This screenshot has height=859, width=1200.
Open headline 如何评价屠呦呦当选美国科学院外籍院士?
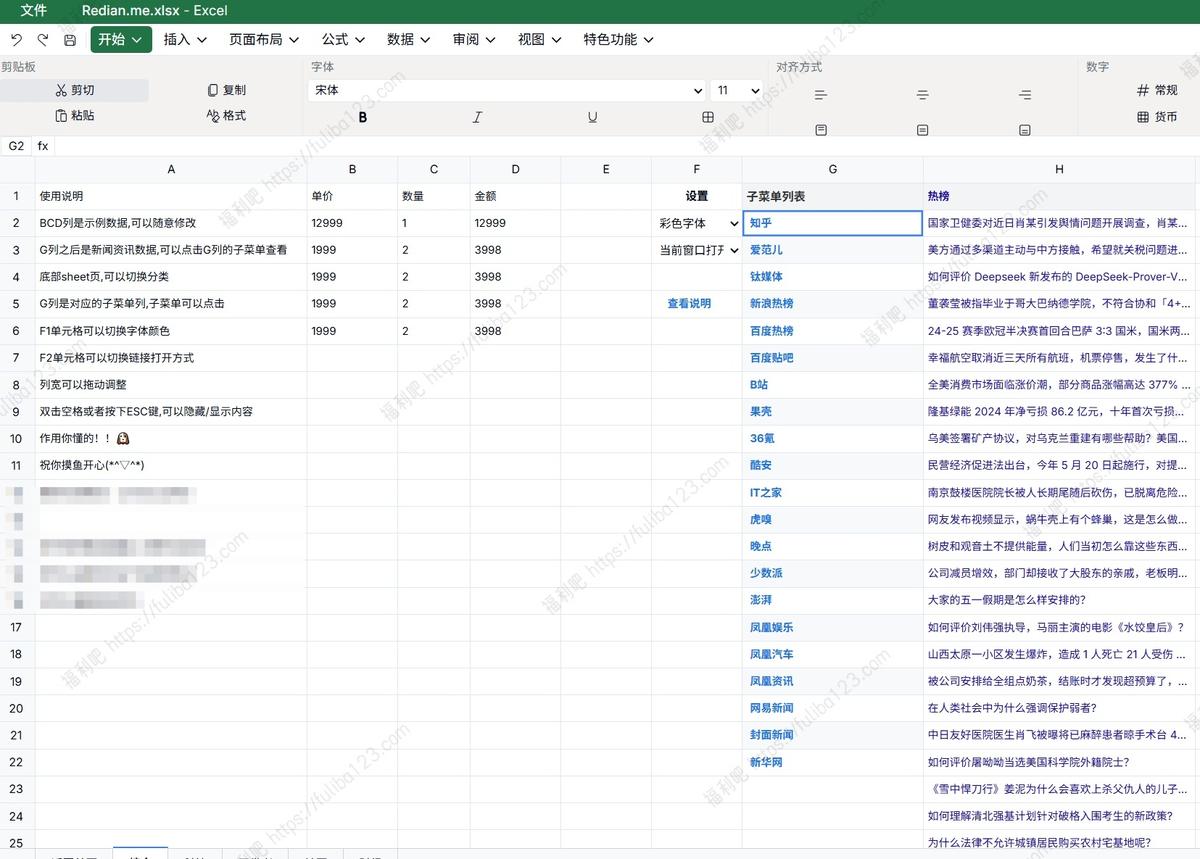pos(1030,762)
